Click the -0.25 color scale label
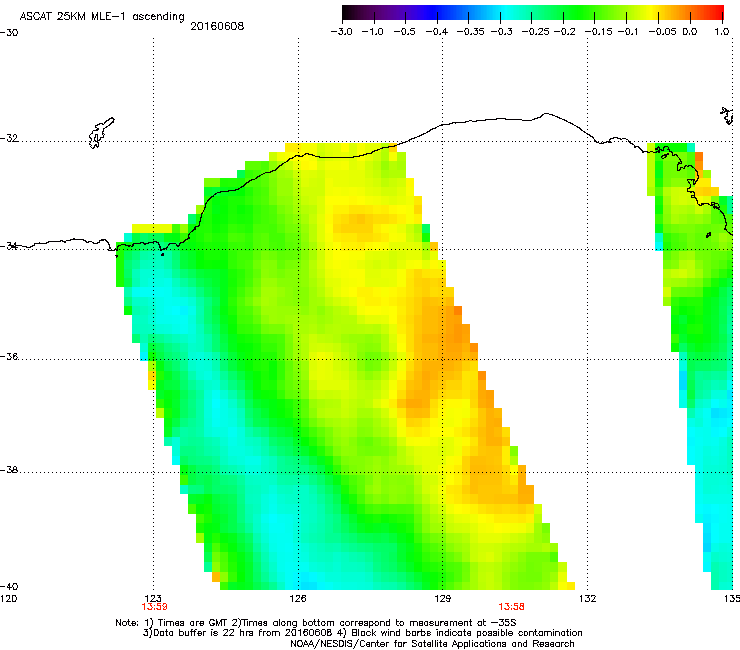 535,32
